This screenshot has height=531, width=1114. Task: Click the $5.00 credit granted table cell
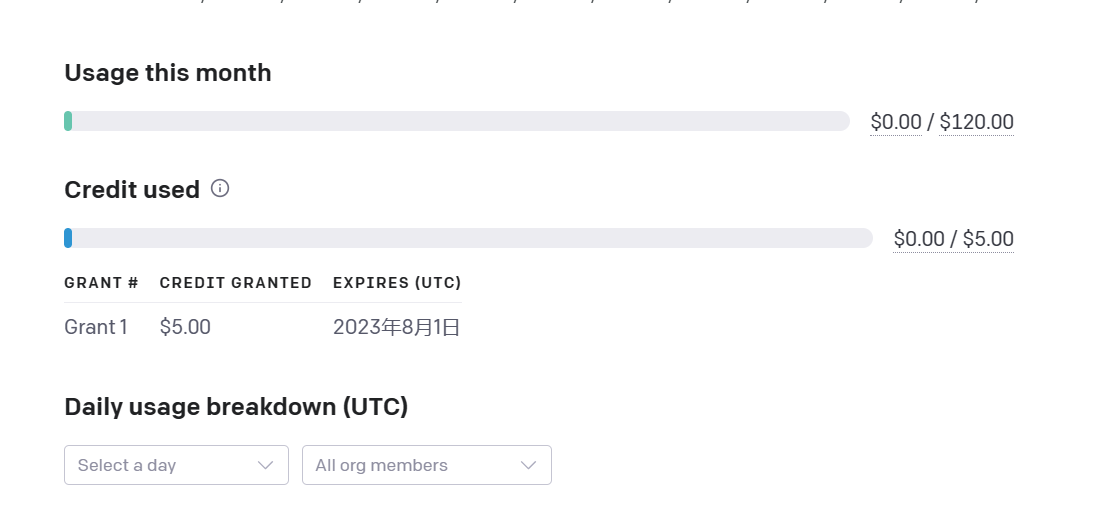[185, 327]
